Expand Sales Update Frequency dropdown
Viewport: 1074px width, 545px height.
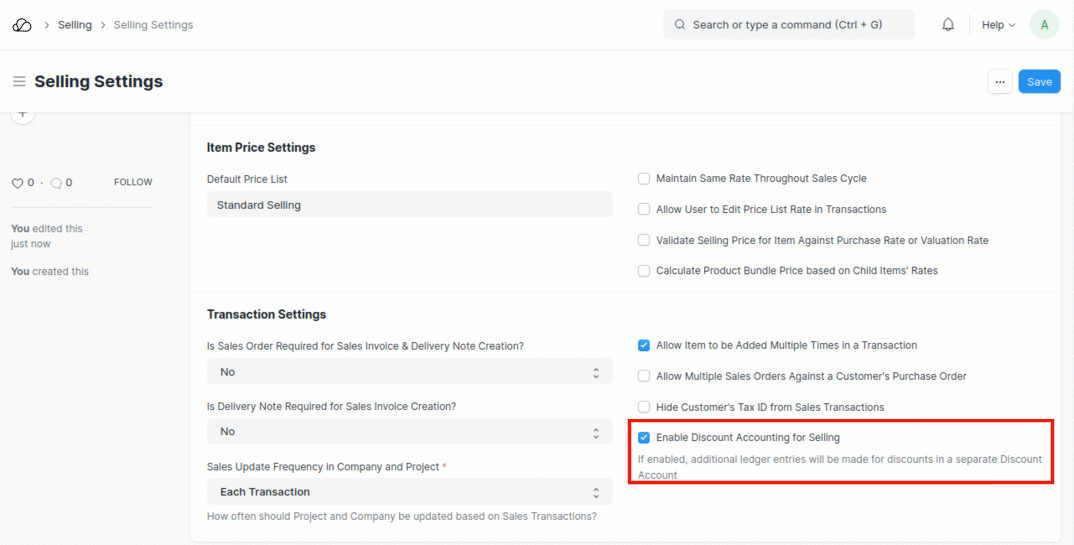(409, 492)
